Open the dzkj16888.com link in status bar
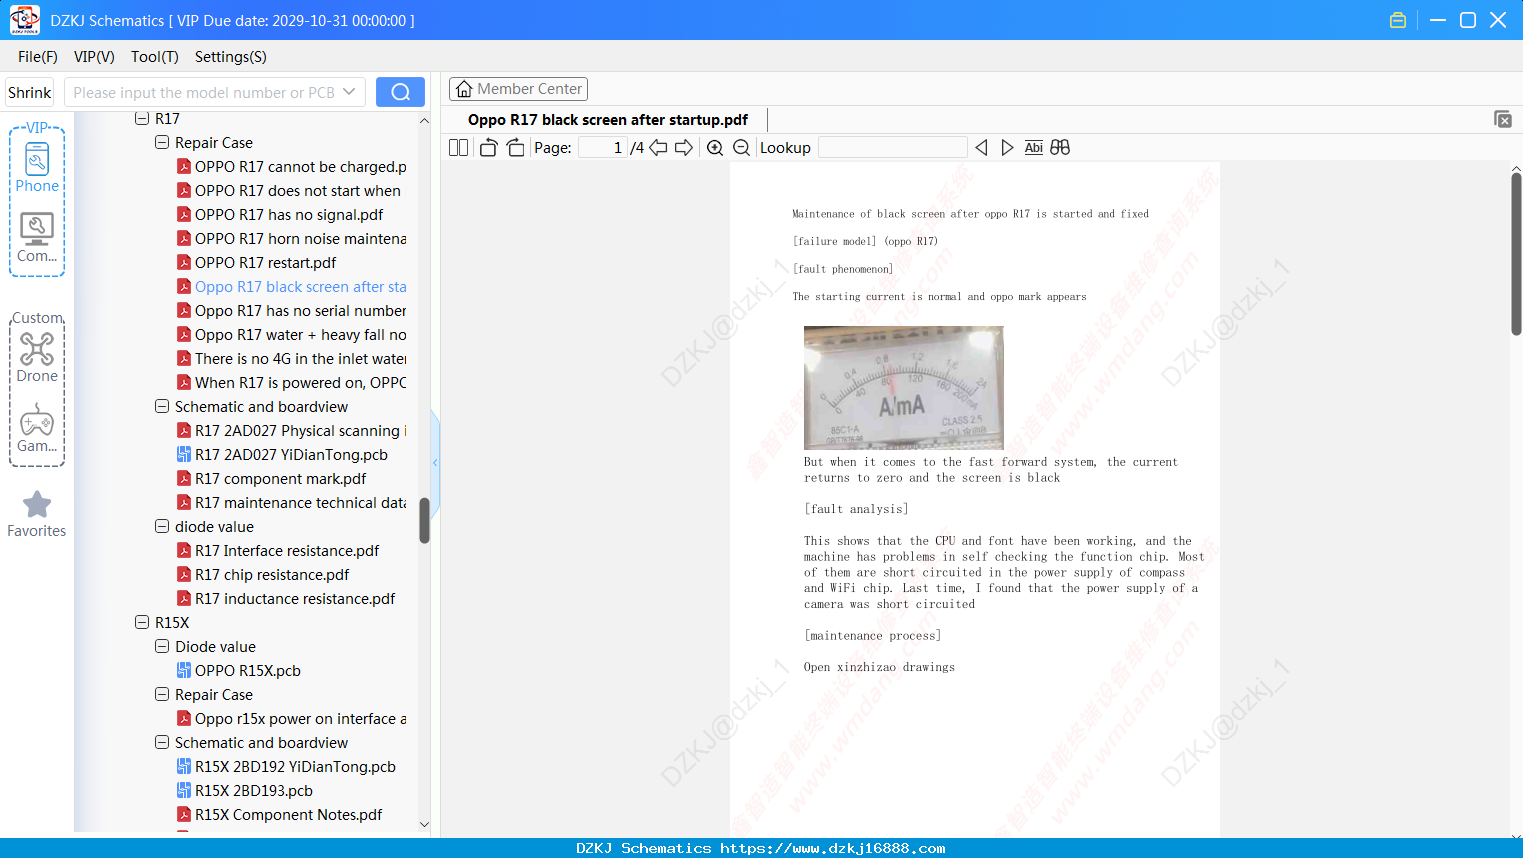The width and height of the screenshot is (1523, 858). click(833, 848)
